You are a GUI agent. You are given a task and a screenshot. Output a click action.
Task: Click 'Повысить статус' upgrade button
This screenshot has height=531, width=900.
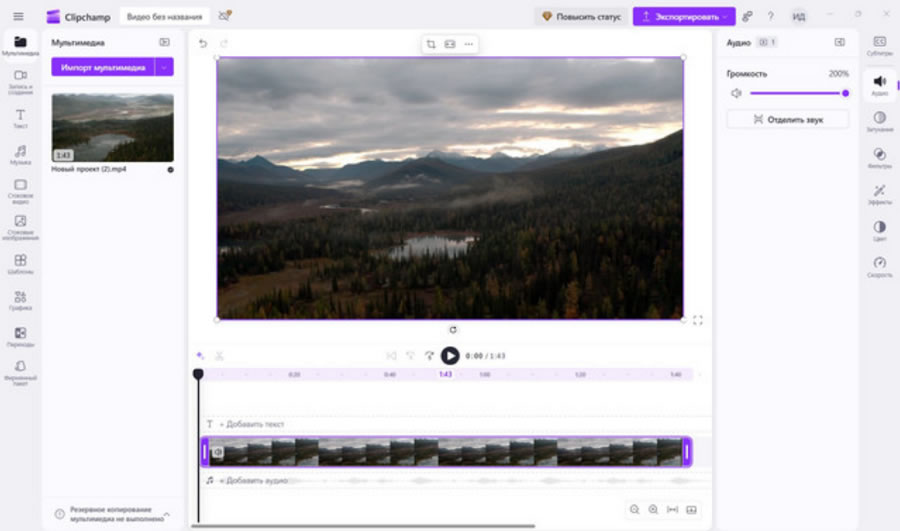tap(581, 17)
